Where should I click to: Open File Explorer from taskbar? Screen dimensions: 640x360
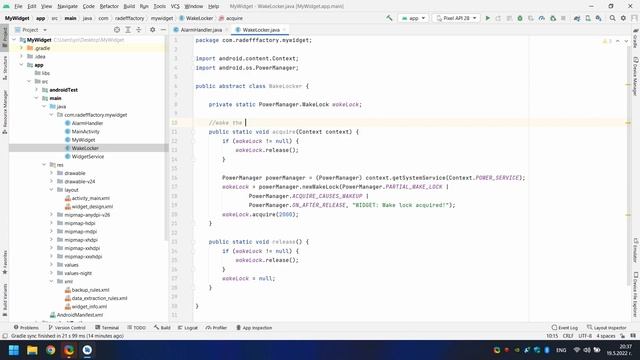pos(32,350)
